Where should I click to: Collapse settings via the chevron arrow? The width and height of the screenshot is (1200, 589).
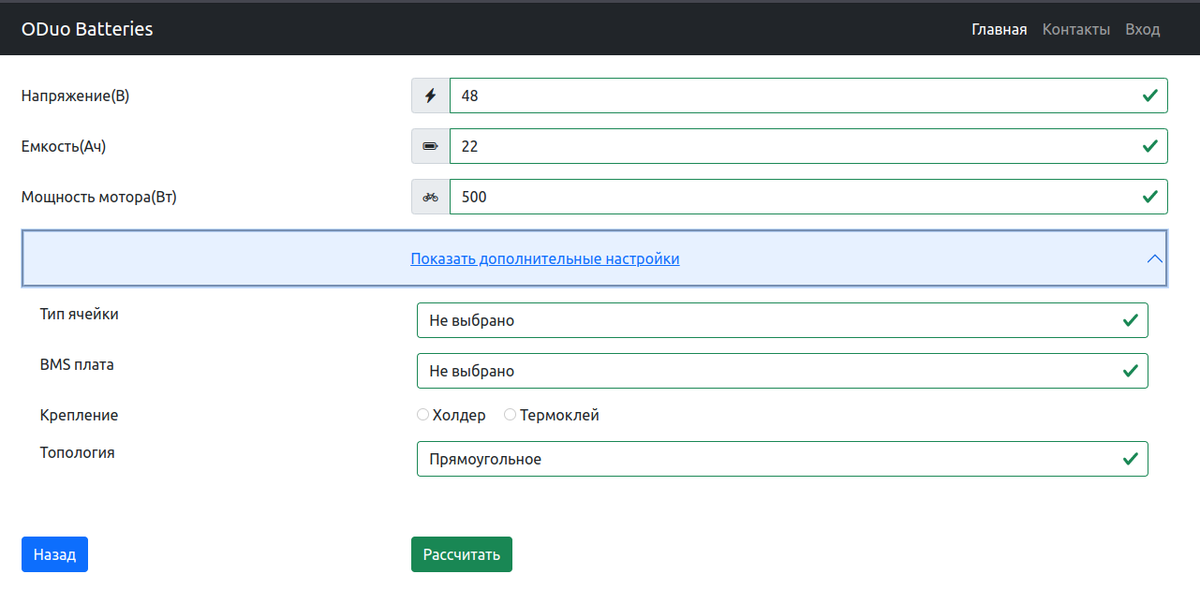coord(1156,258)
